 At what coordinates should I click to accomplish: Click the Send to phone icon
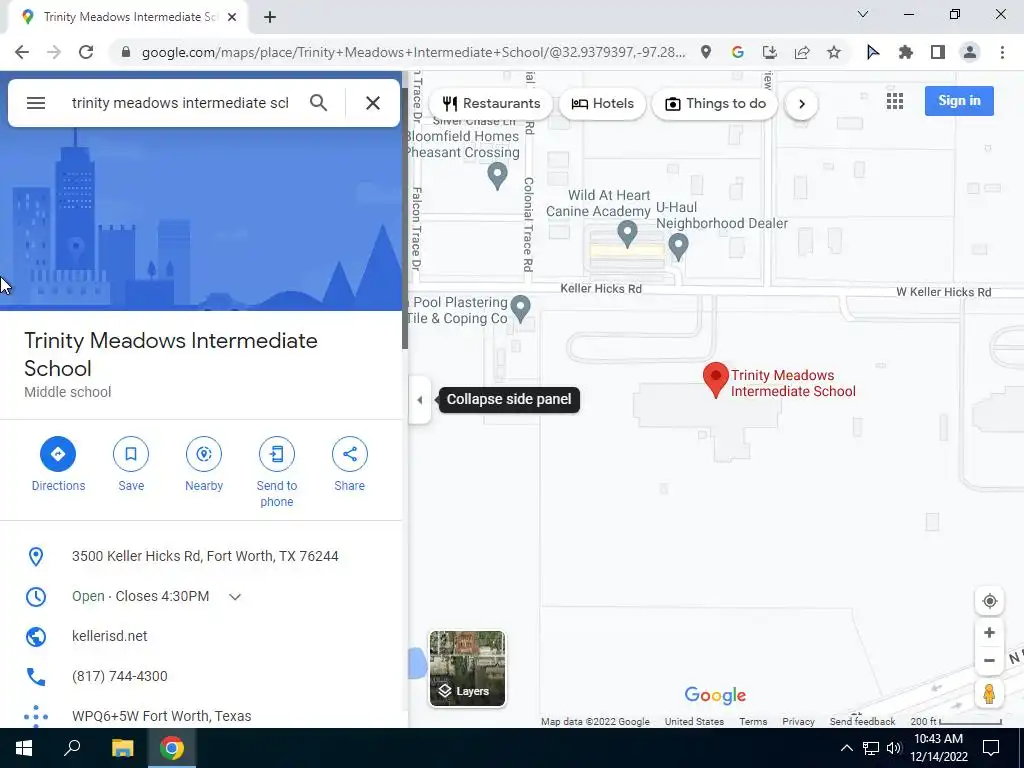click(x=277, y=454)
